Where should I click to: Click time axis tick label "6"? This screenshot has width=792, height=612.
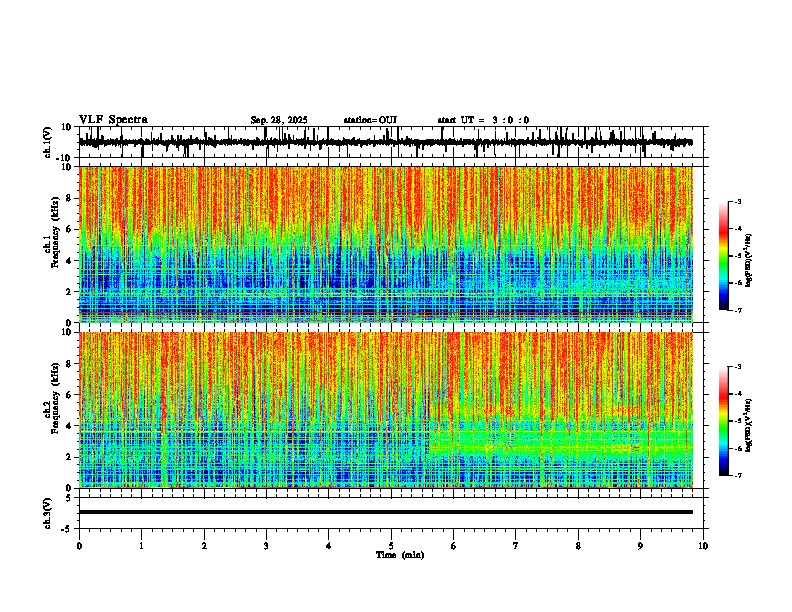click(453, 546)
